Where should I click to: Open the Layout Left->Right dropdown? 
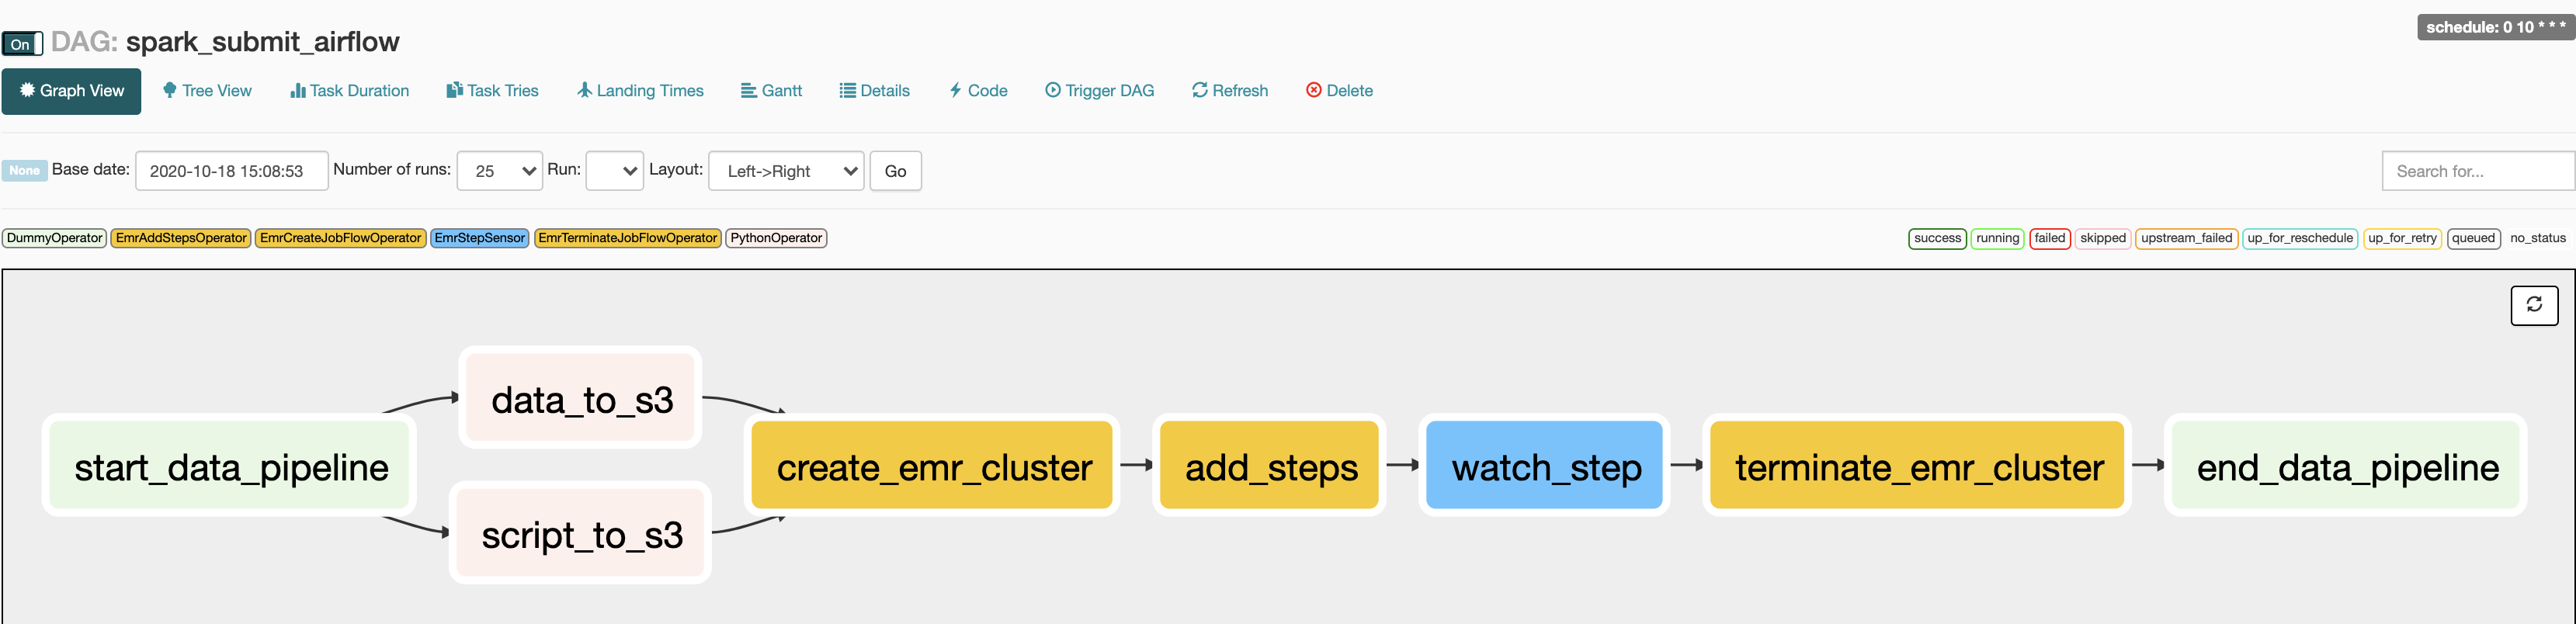click(x=786, y=171)
